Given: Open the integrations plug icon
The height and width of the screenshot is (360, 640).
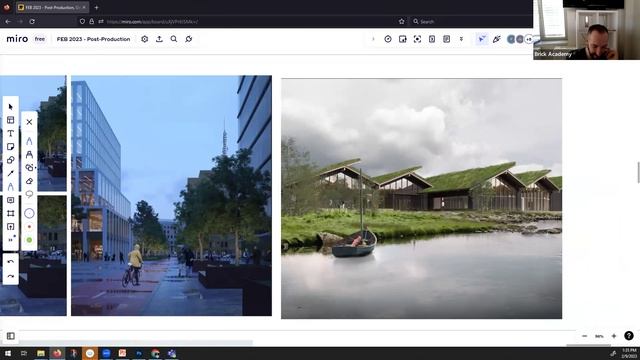Looking at the screenshot, I should (189, 39).
